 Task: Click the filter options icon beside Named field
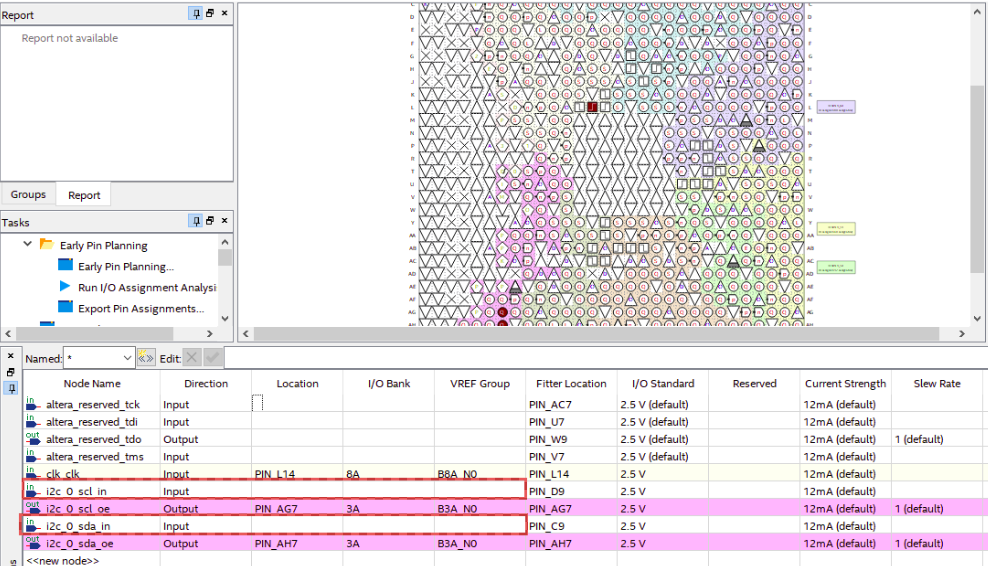coord(146,357)
